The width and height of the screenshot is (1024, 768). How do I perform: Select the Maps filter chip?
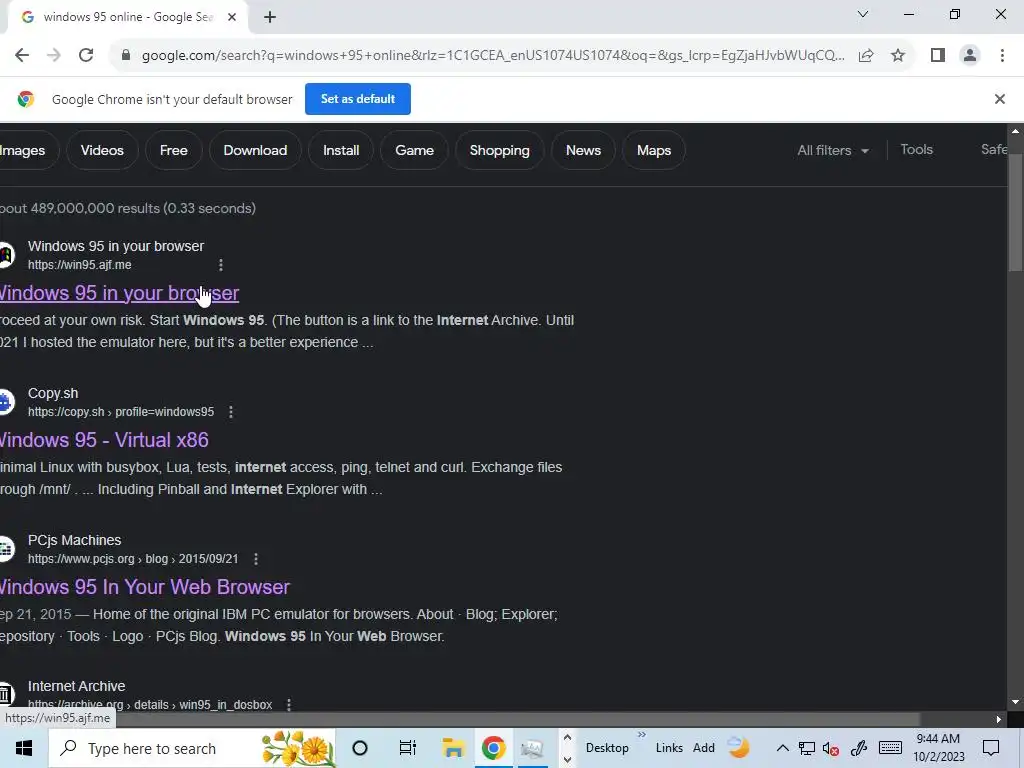(x=654, y=150)
